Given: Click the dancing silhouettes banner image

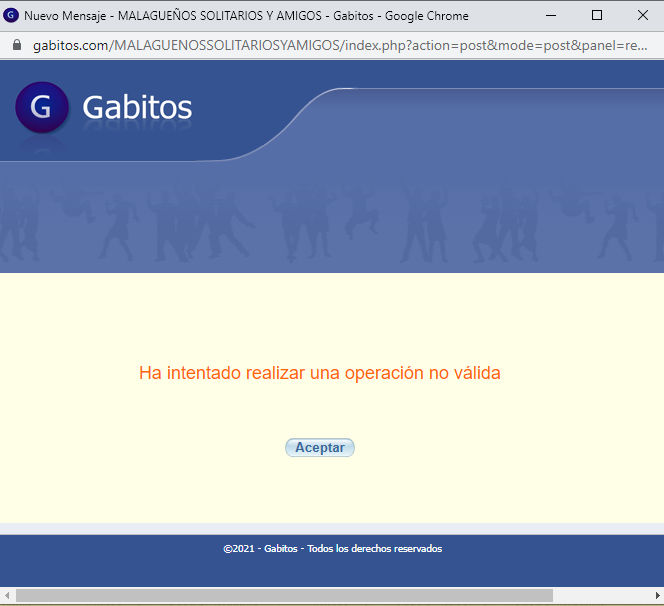Looking at the screenshot, I should (x=330, y=220).
